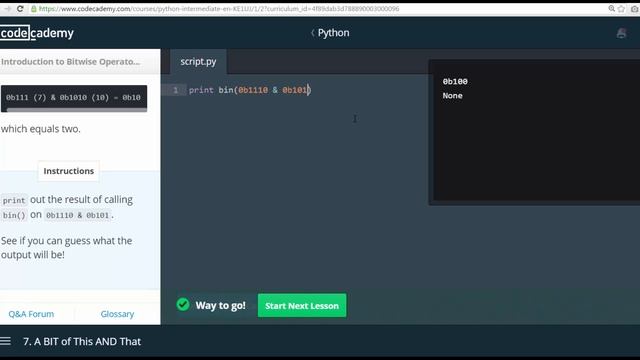Click the 'See if you can guess' paragraph
The image size is (640, 360).
(x=67, y=248)
